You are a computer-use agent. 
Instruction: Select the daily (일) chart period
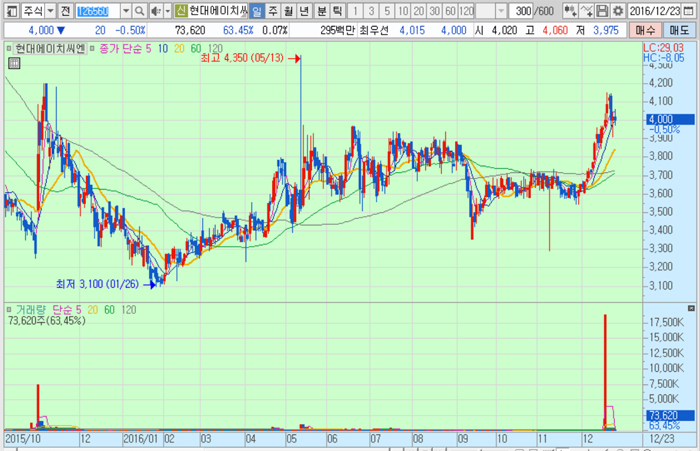coord(257,10)
